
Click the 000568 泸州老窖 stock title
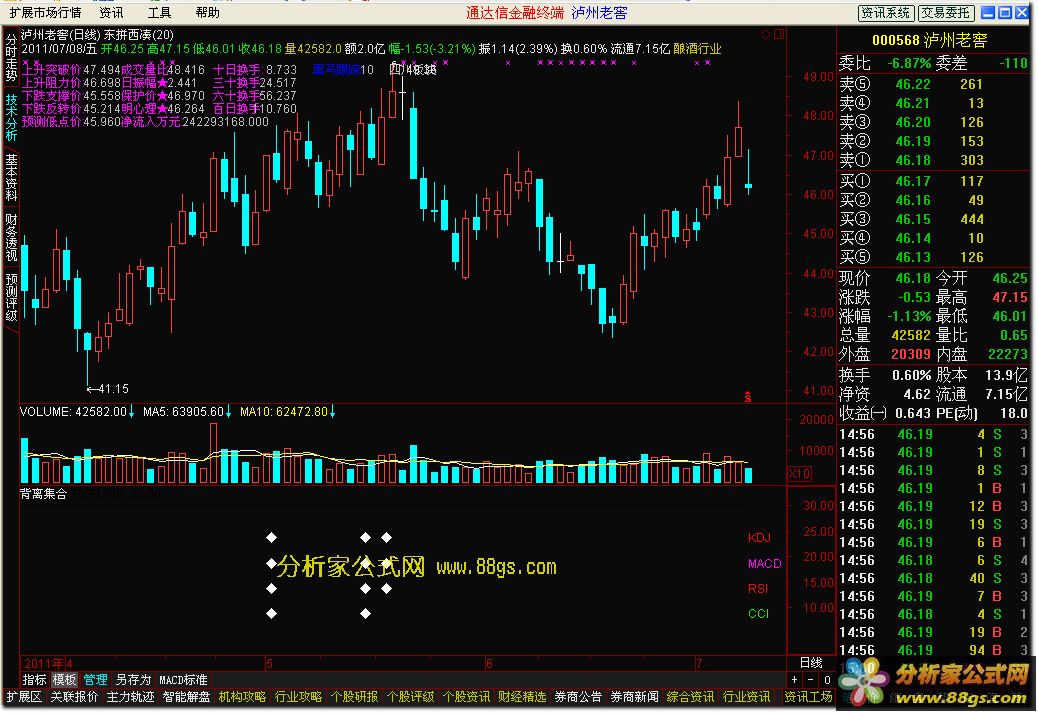929,40
